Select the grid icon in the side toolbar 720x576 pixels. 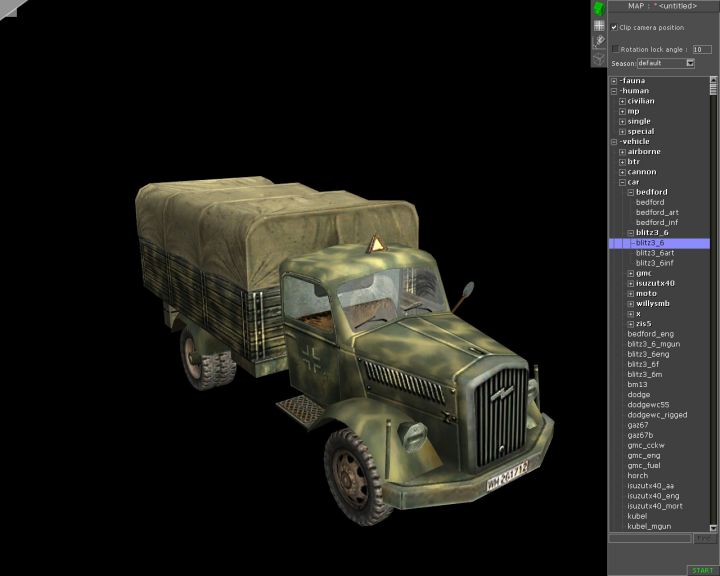(x=598, y=25)
